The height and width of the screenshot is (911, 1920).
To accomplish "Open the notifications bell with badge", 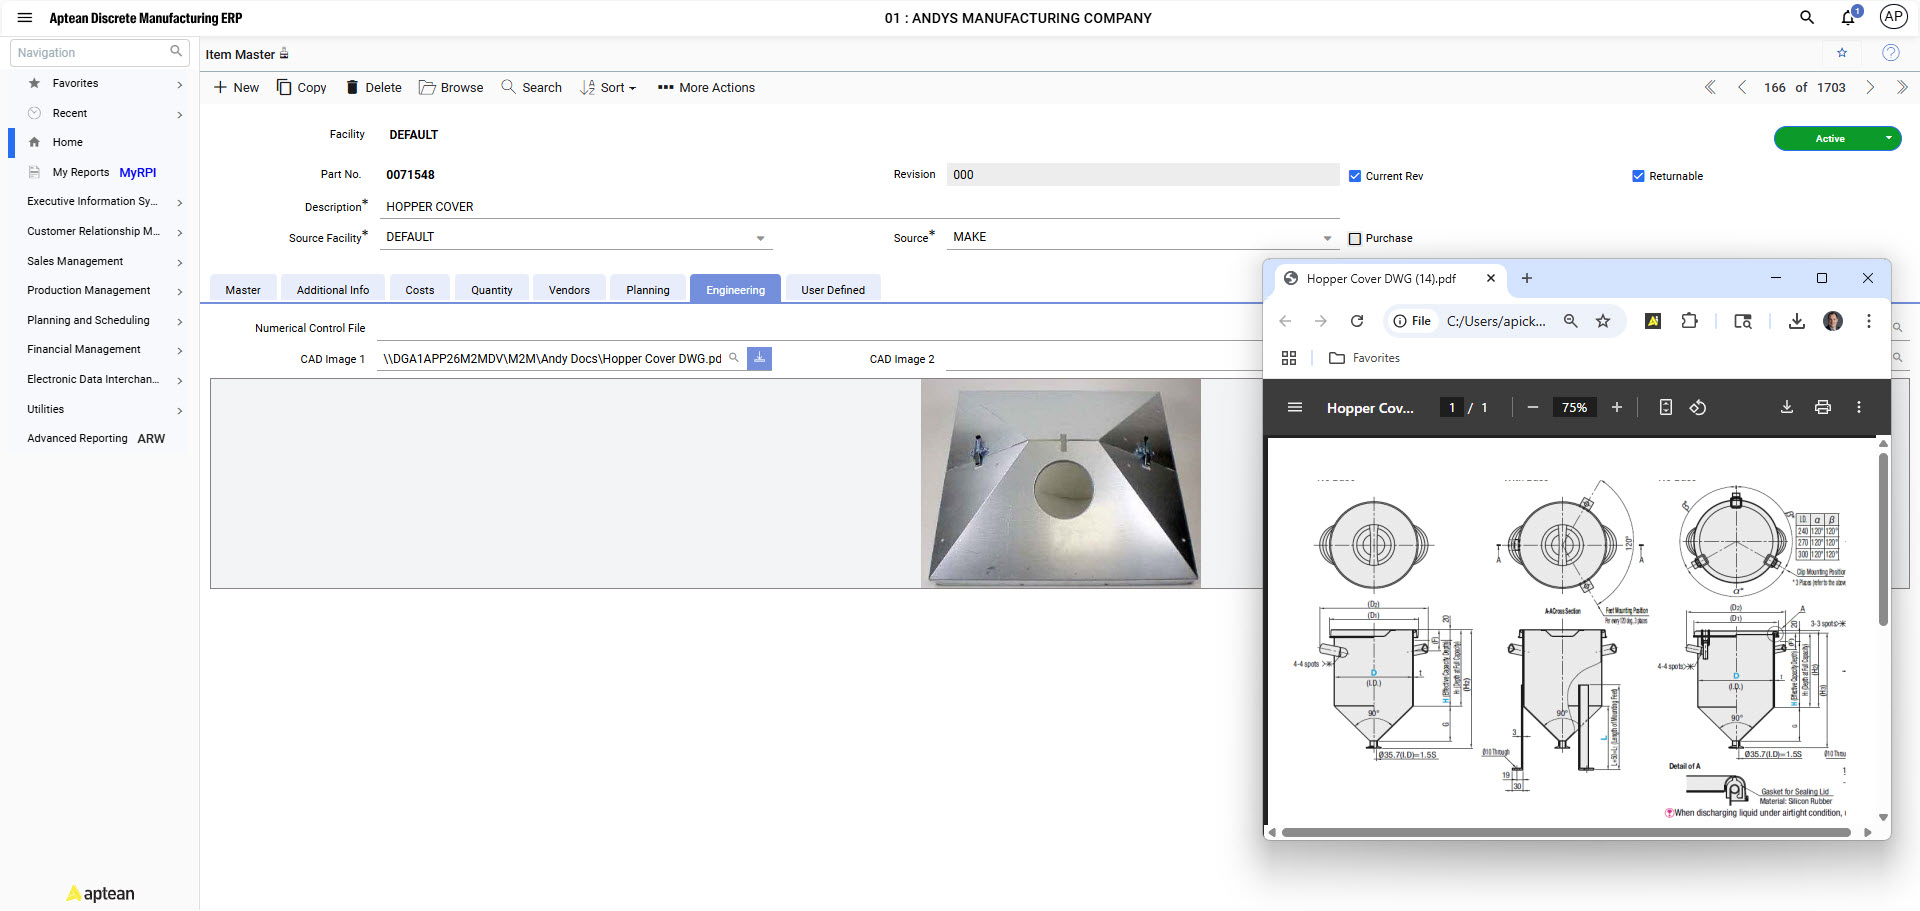I will click(x=1846, y=17).
